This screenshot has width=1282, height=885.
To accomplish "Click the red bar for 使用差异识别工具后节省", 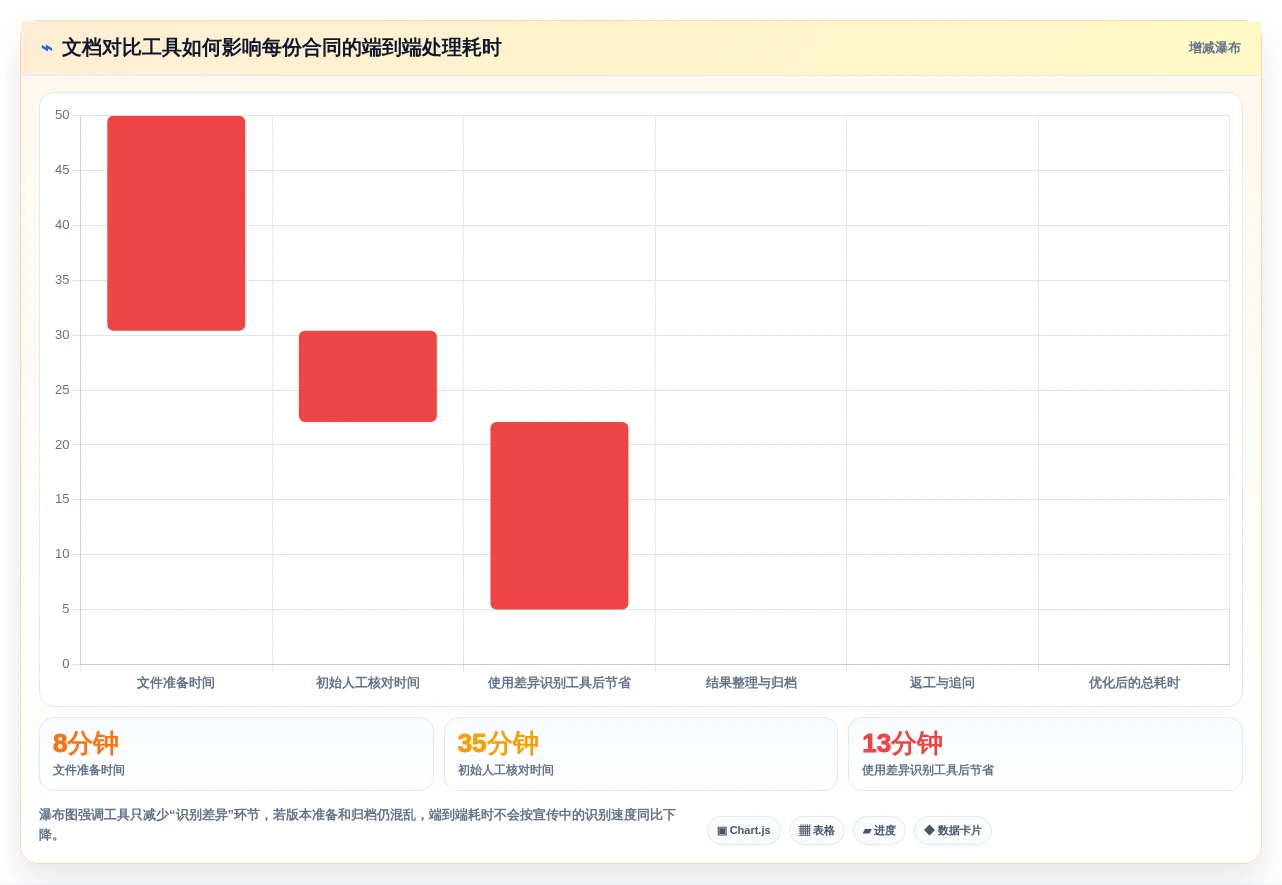I will click(559, 515).
